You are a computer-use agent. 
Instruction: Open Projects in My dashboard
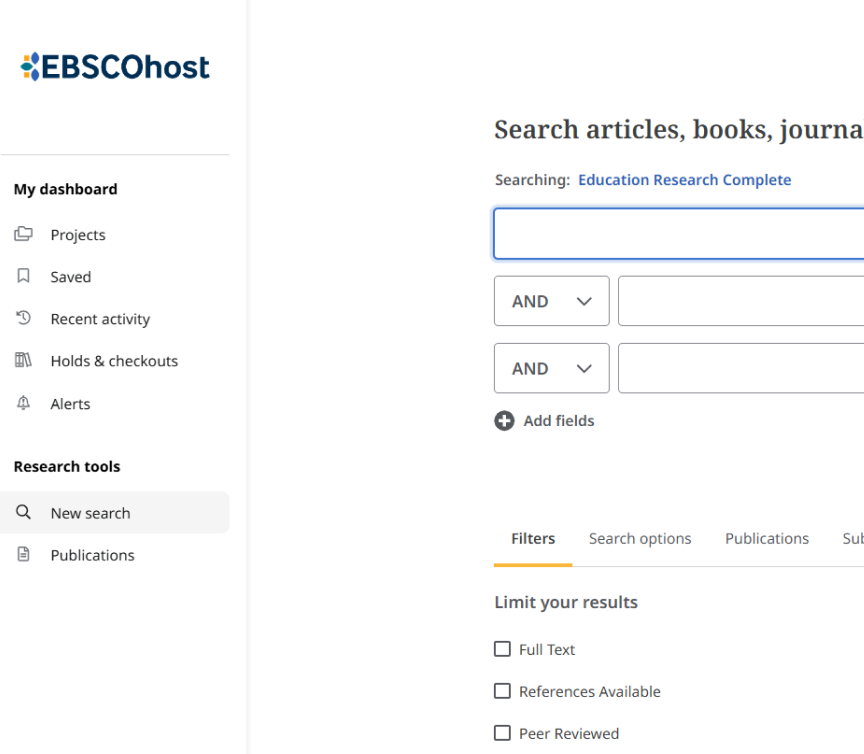78,235
